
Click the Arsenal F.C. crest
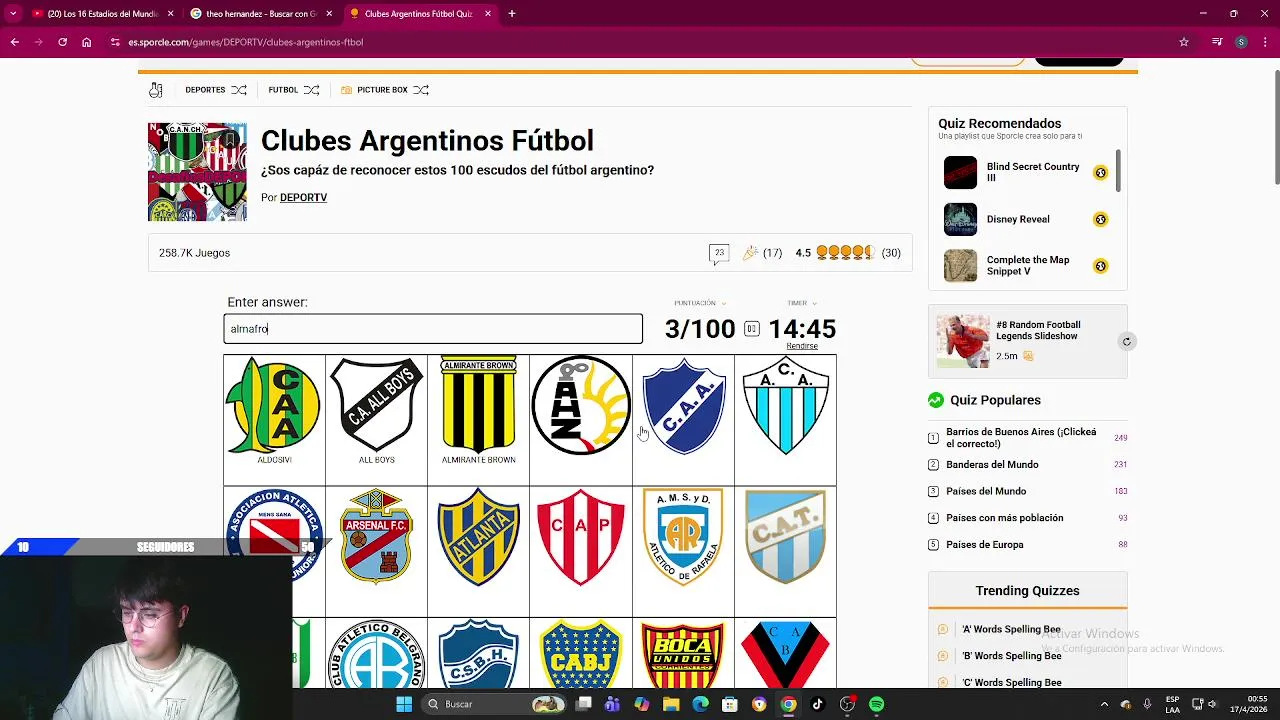[377, 536]
